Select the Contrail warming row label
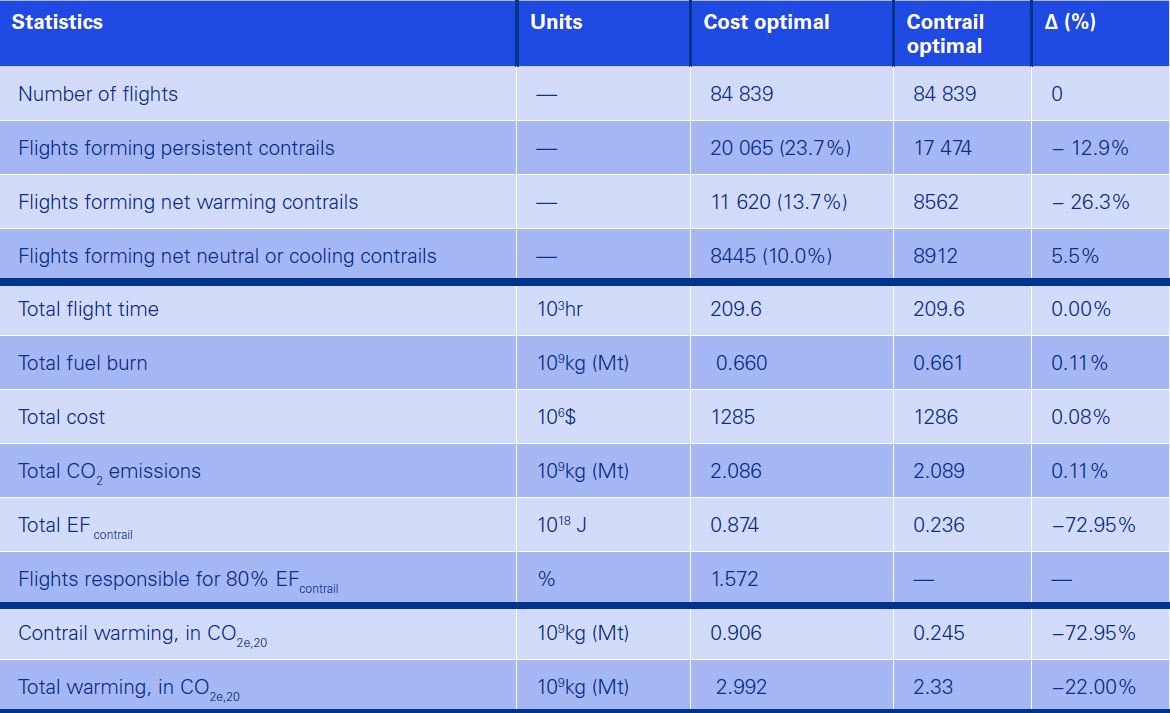Image resolution: width=1170 pixels, height=713 pixels. 142,634
